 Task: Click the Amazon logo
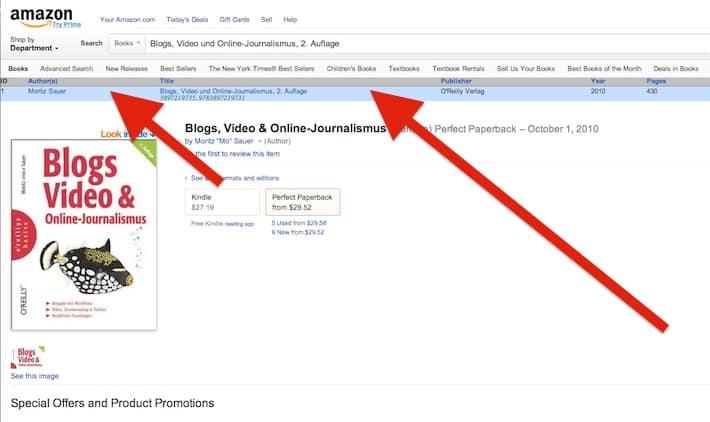(34, 17)
